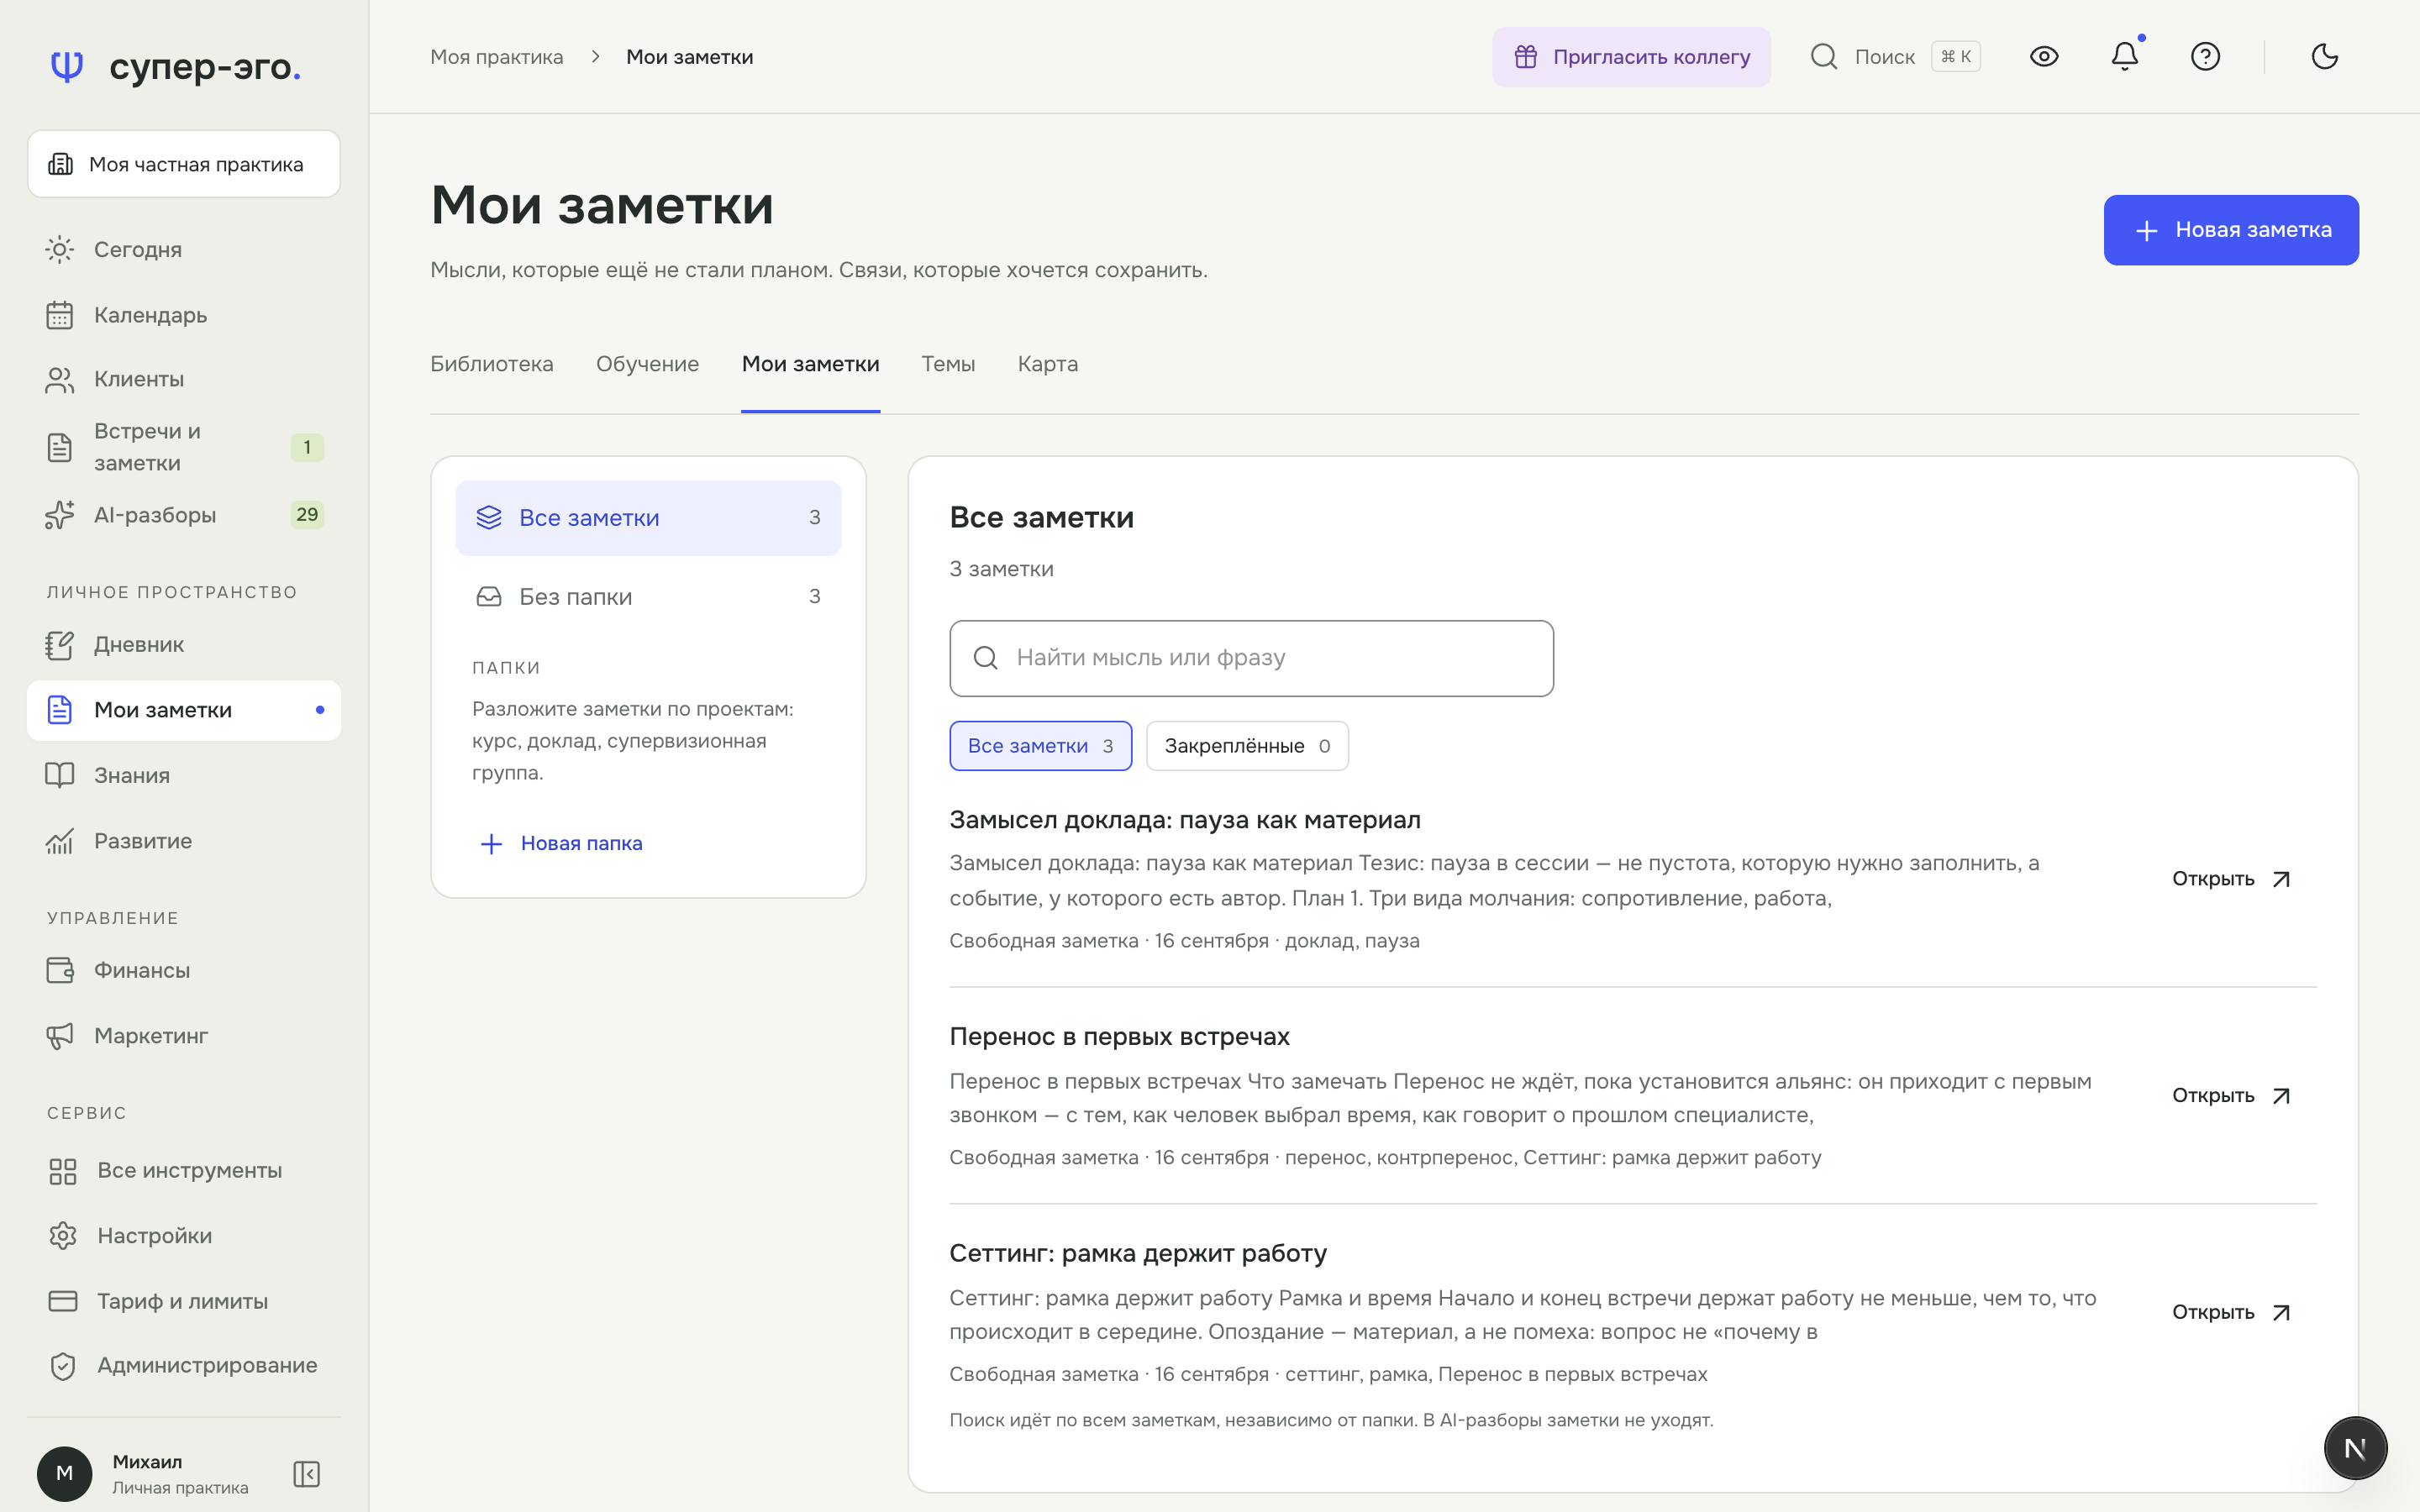Click the Новая заметка button
2420x1512 pixels.
(2231, 230)
